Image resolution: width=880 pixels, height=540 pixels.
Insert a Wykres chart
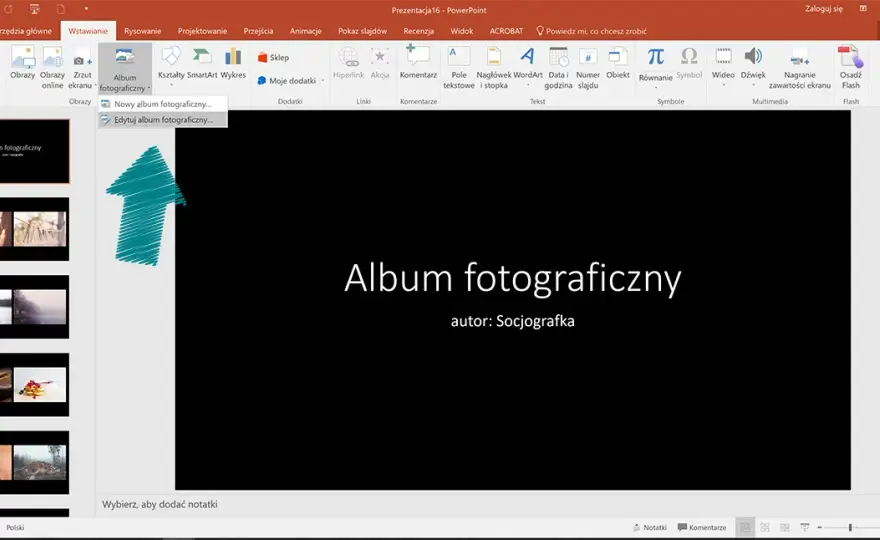pos(233,62)
